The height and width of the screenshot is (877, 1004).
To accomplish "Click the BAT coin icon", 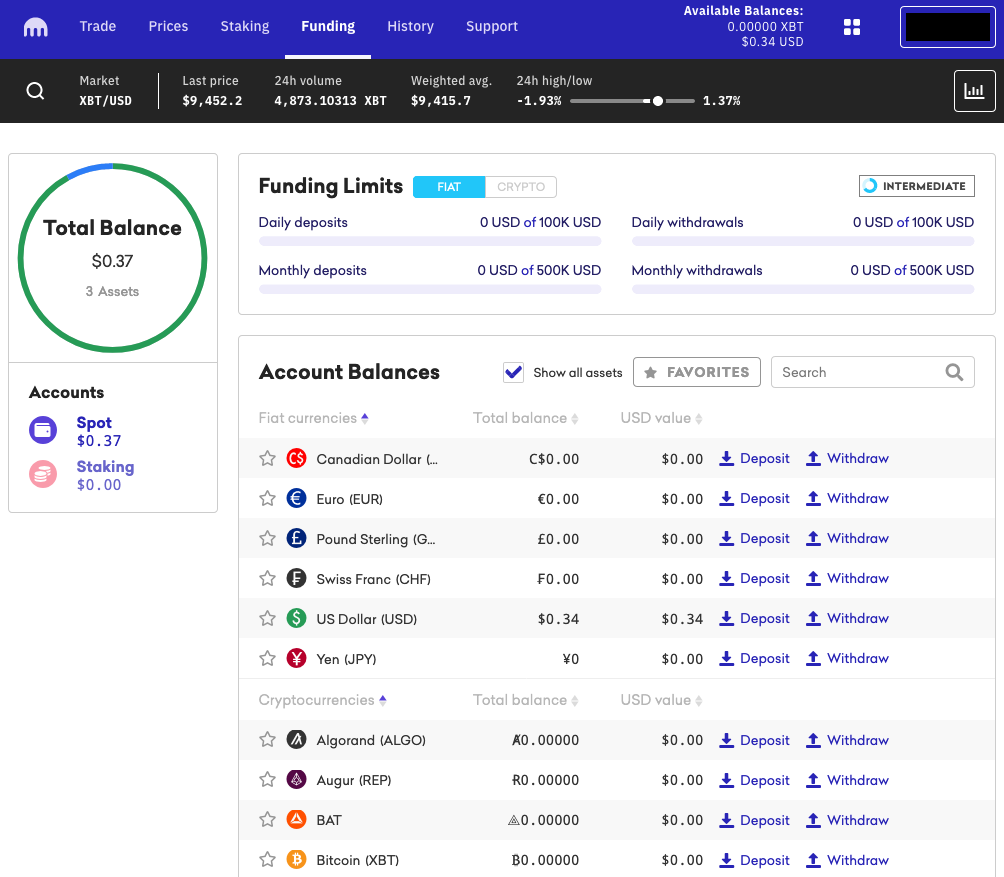I will coord(296,820).
